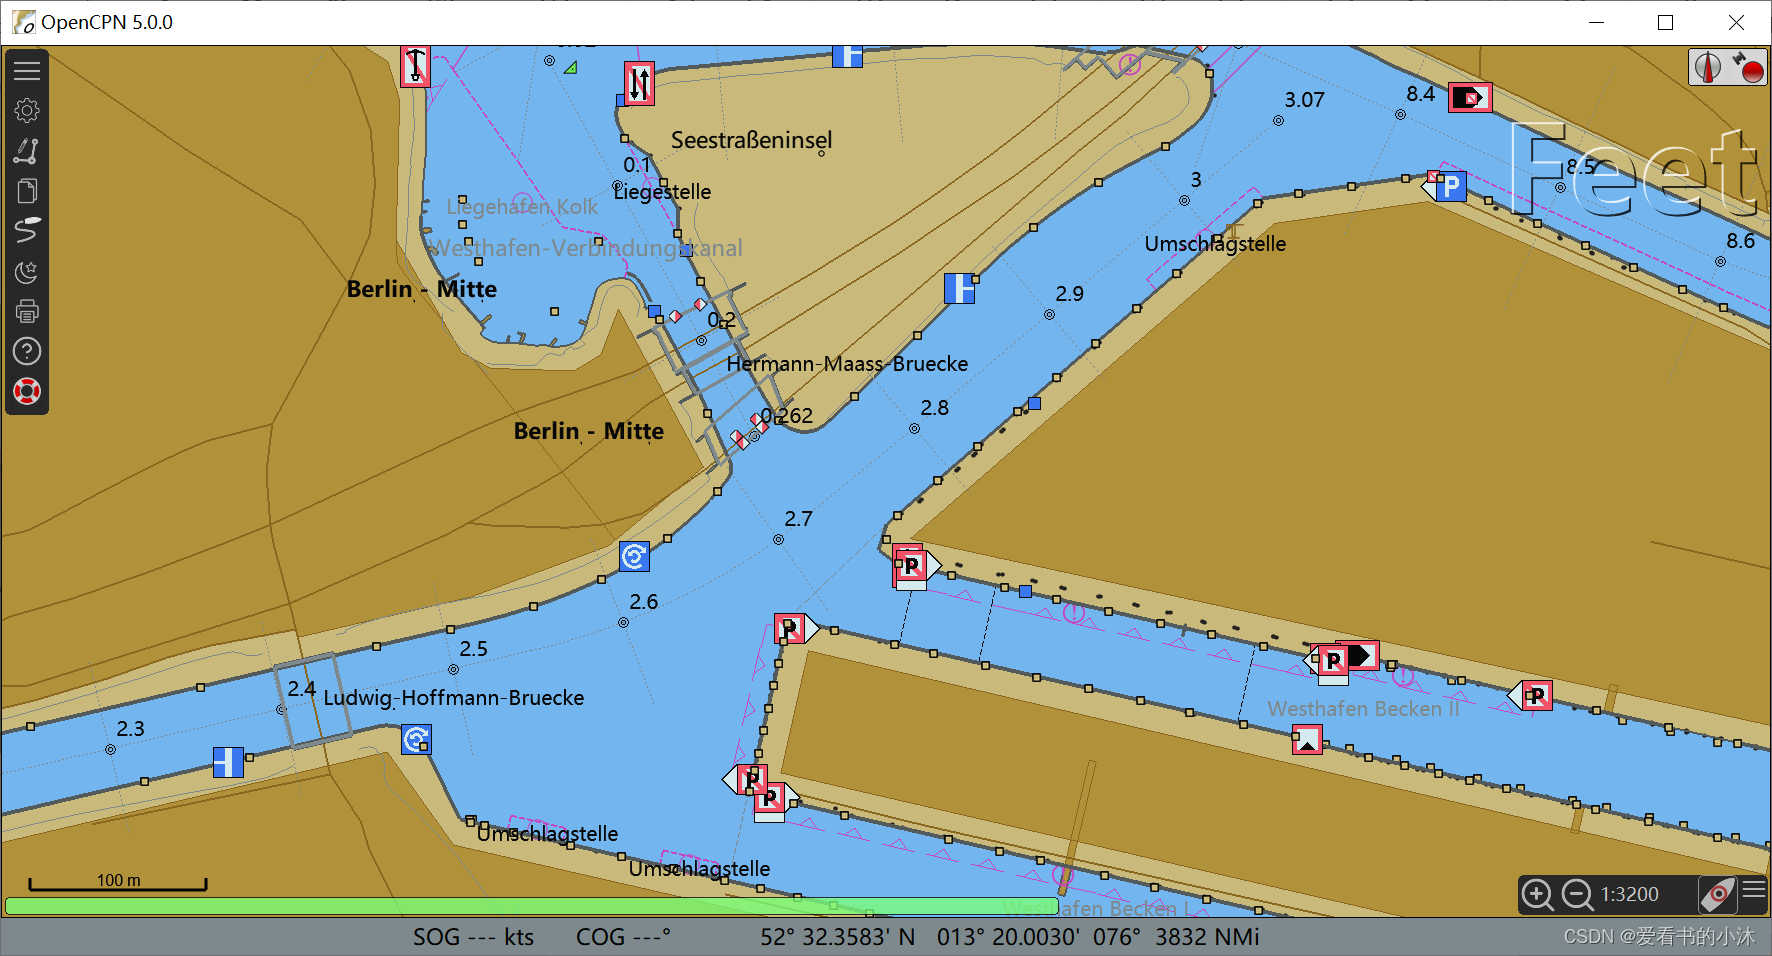Click the two-way traffic sign by Seestraßeninsel
This screenshot has width=1772, height=956.
[x=640, y=83]
